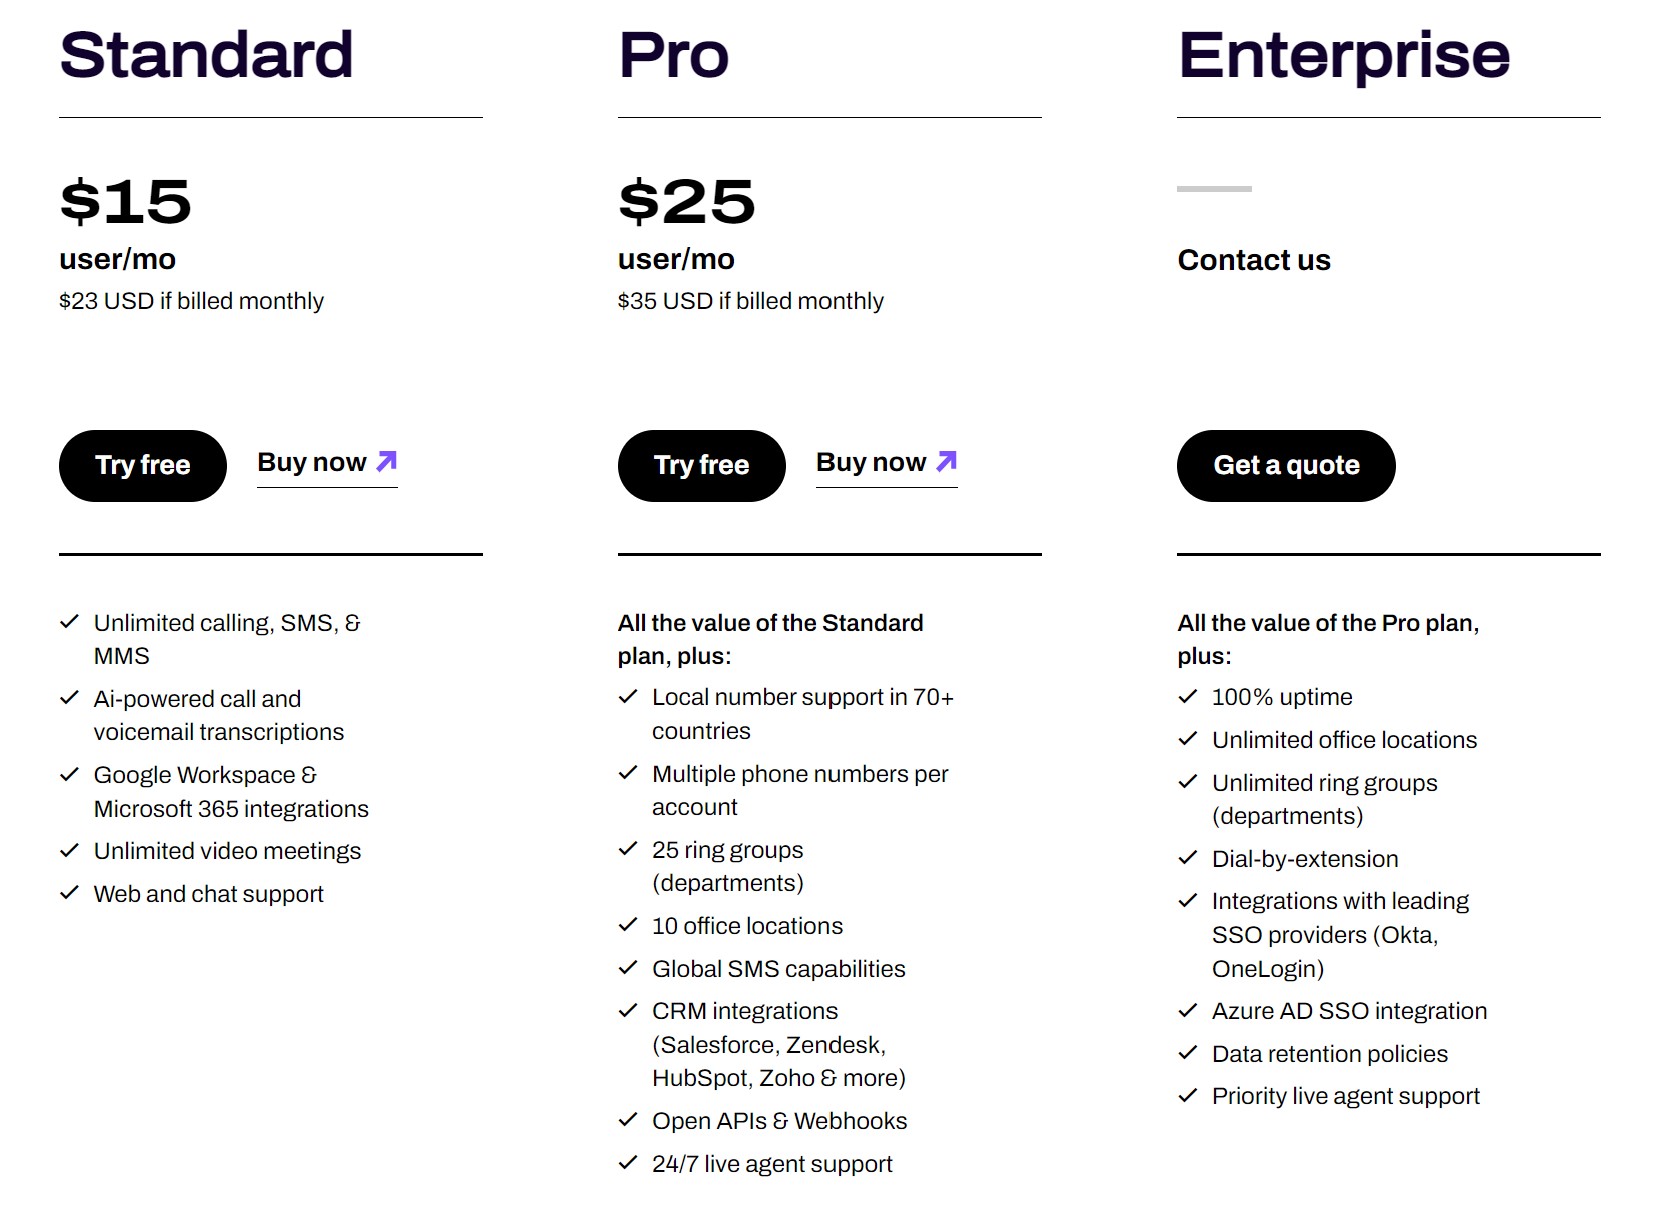The height and width of the screenshot is (1208, 1654).
Task: Click checkmark next to Azure AD SSO integration
Action: (1188, 1010)
